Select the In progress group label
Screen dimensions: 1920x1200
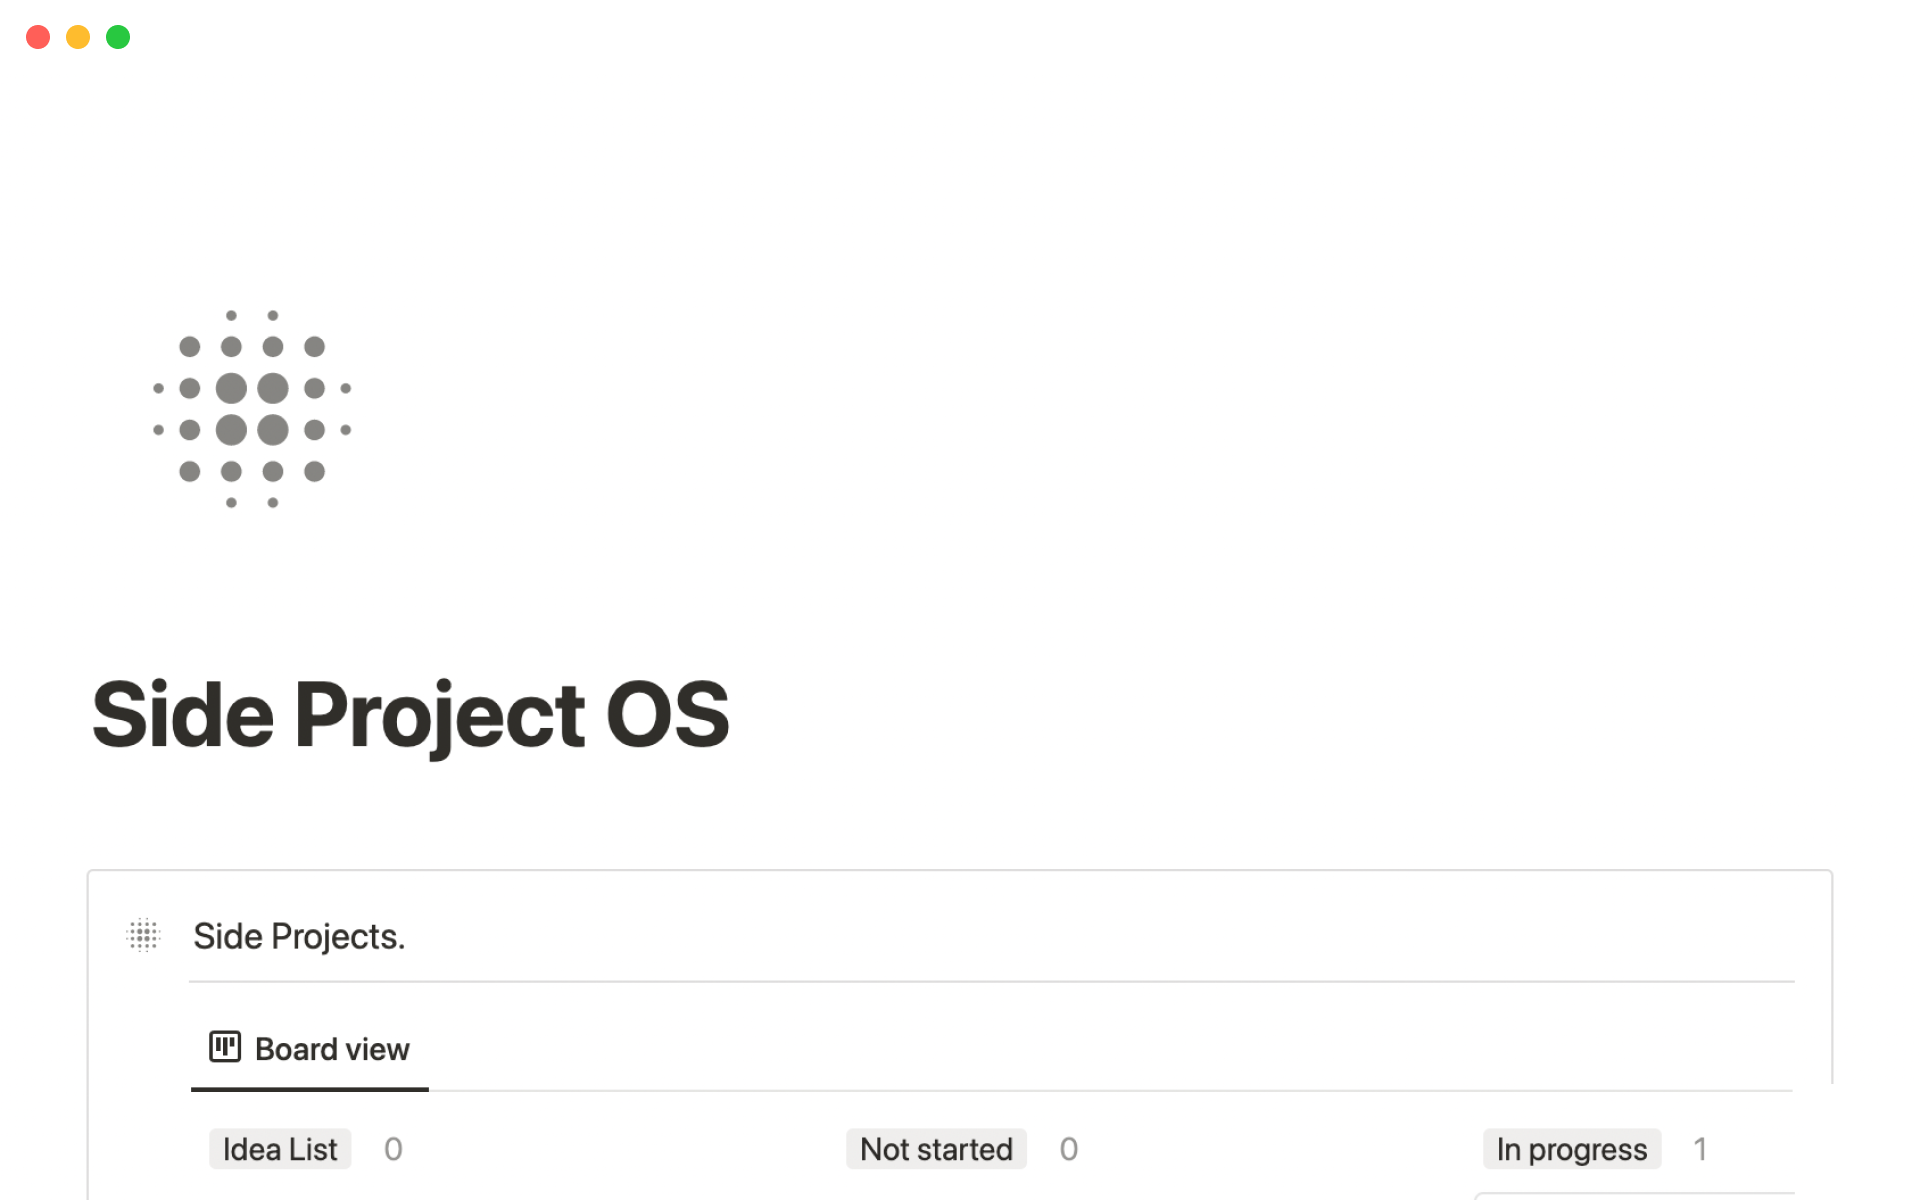click(1571, 1149)
